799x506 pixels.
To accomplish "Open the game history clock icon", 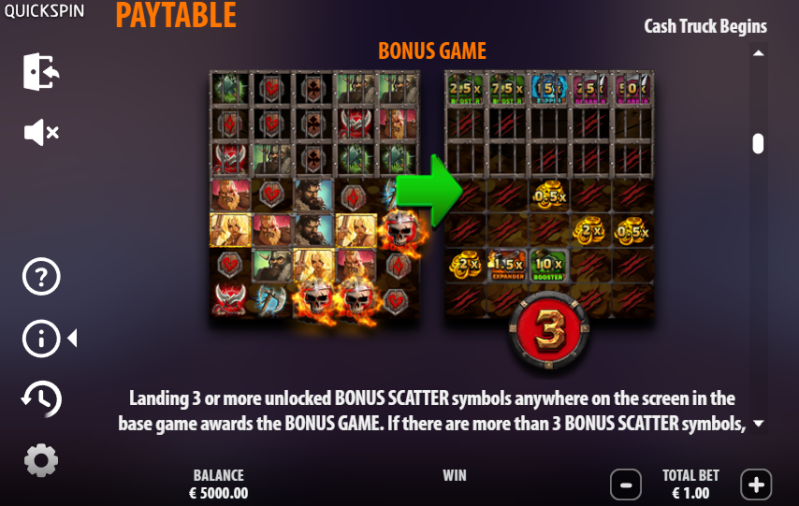I will pos(41,399).
